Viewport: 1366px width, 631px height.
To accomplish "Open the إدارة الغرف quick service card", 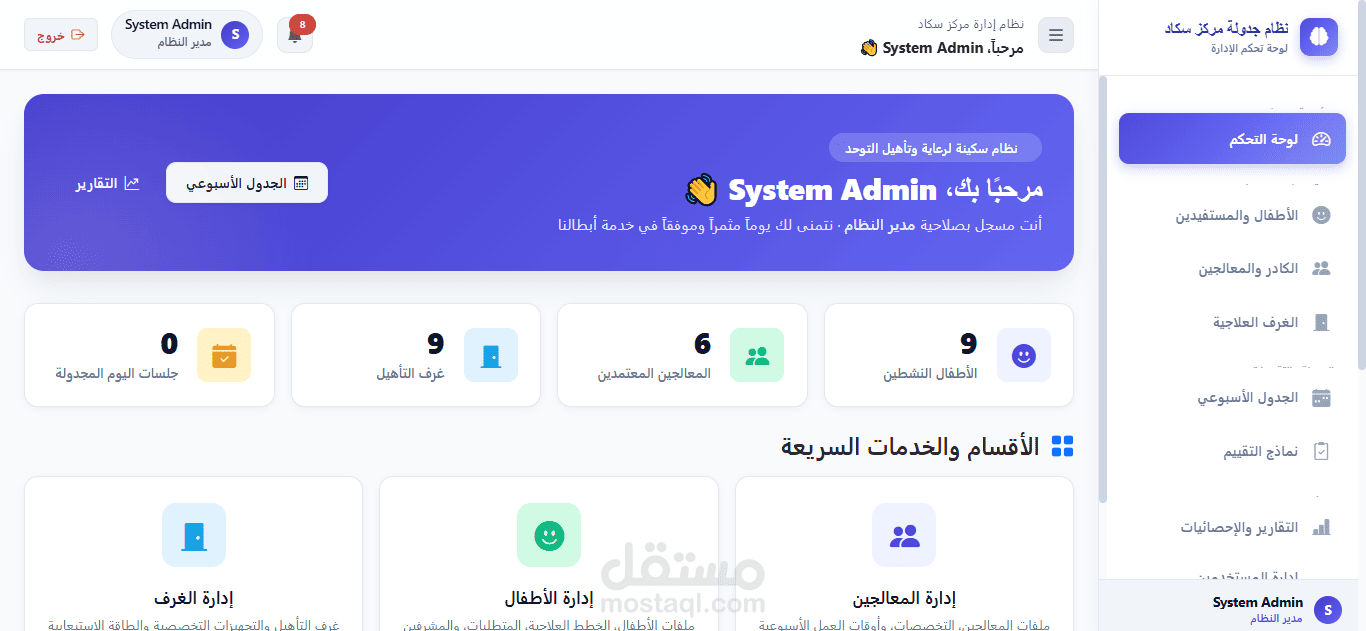I will click(x=194, y=554).
